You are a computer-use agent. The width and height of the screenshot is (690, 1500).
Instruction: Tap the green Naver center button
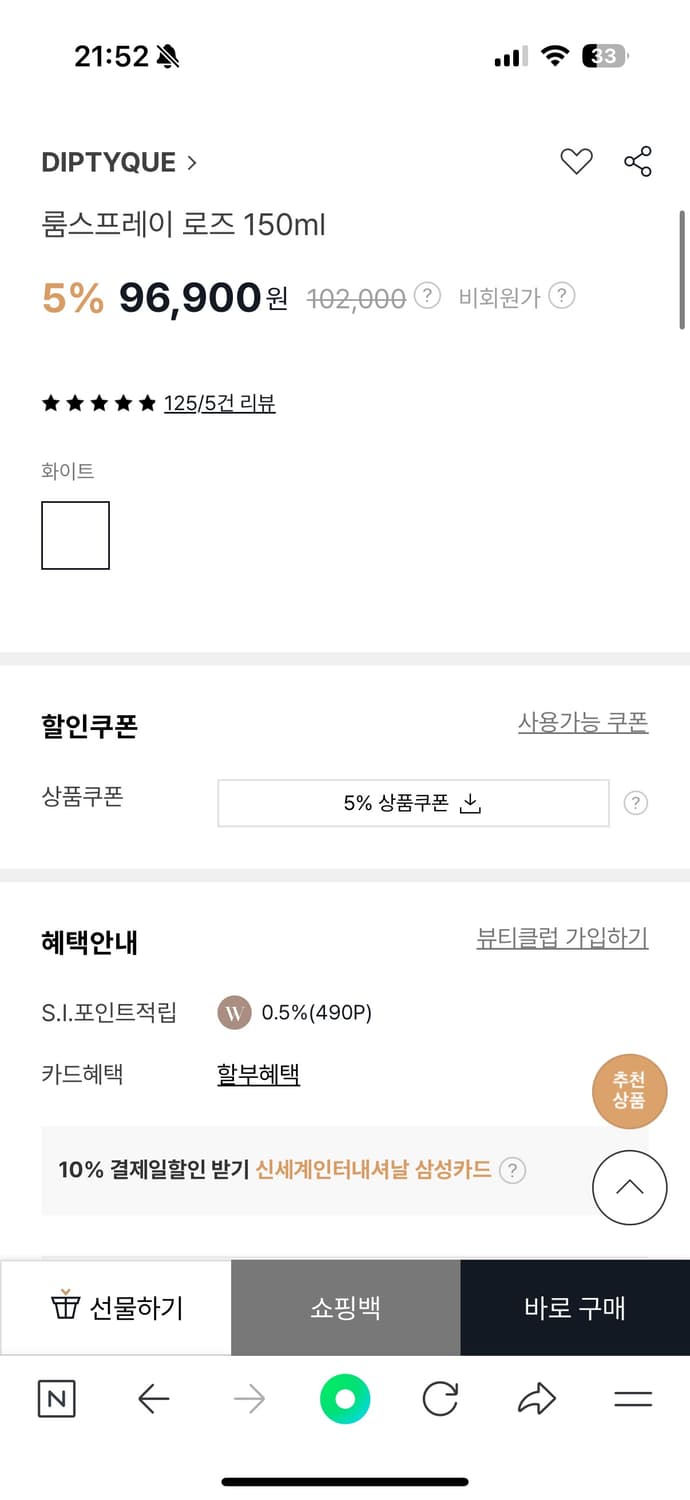point(345,1399)
